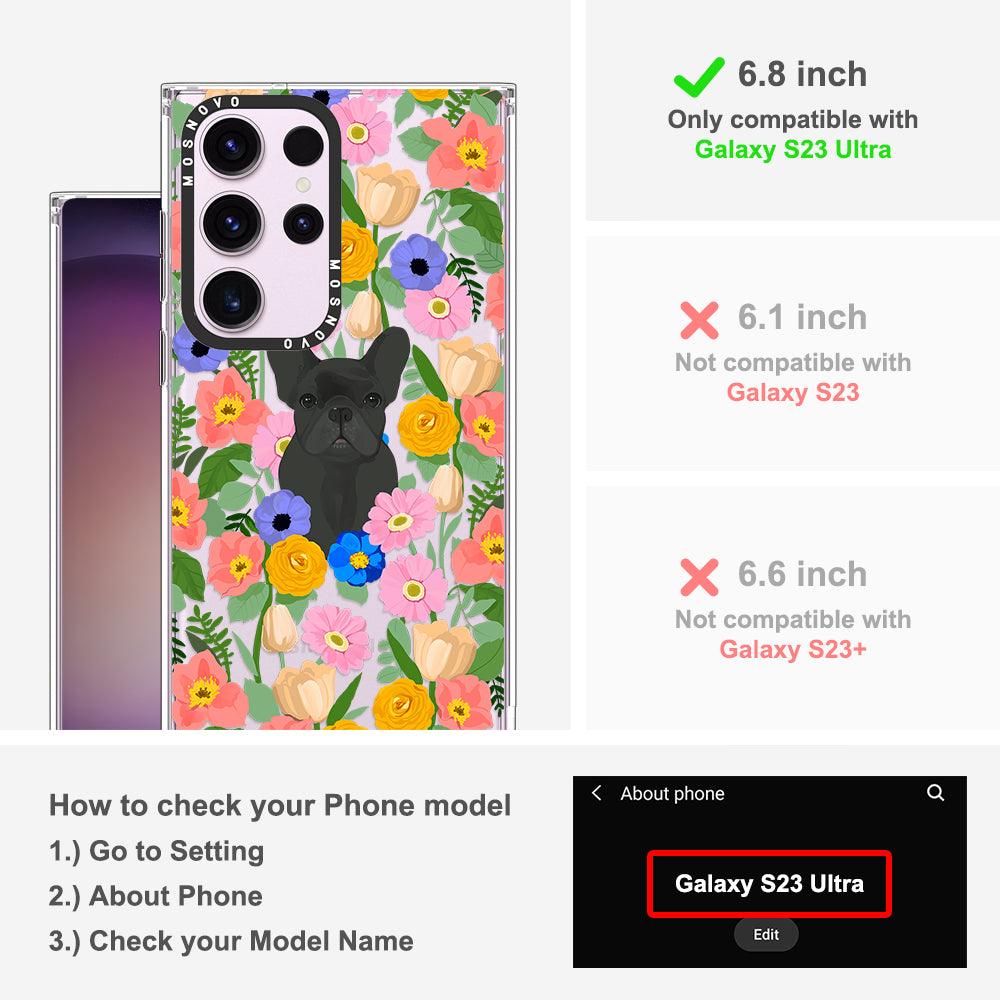The image size is (1000, 1000).
Task: Click the top-left camera lens
Action: pos(231,146)
